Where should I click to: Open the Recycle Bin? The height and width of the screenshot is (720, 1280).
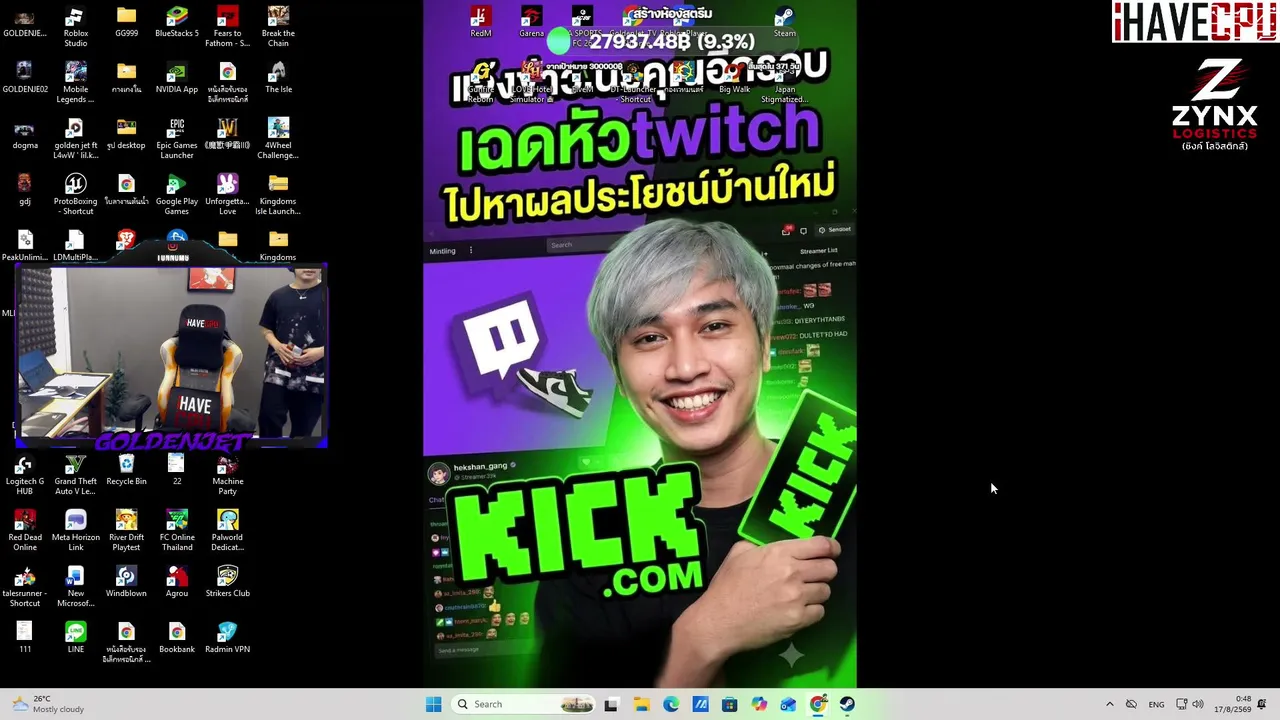pos(126,470)
